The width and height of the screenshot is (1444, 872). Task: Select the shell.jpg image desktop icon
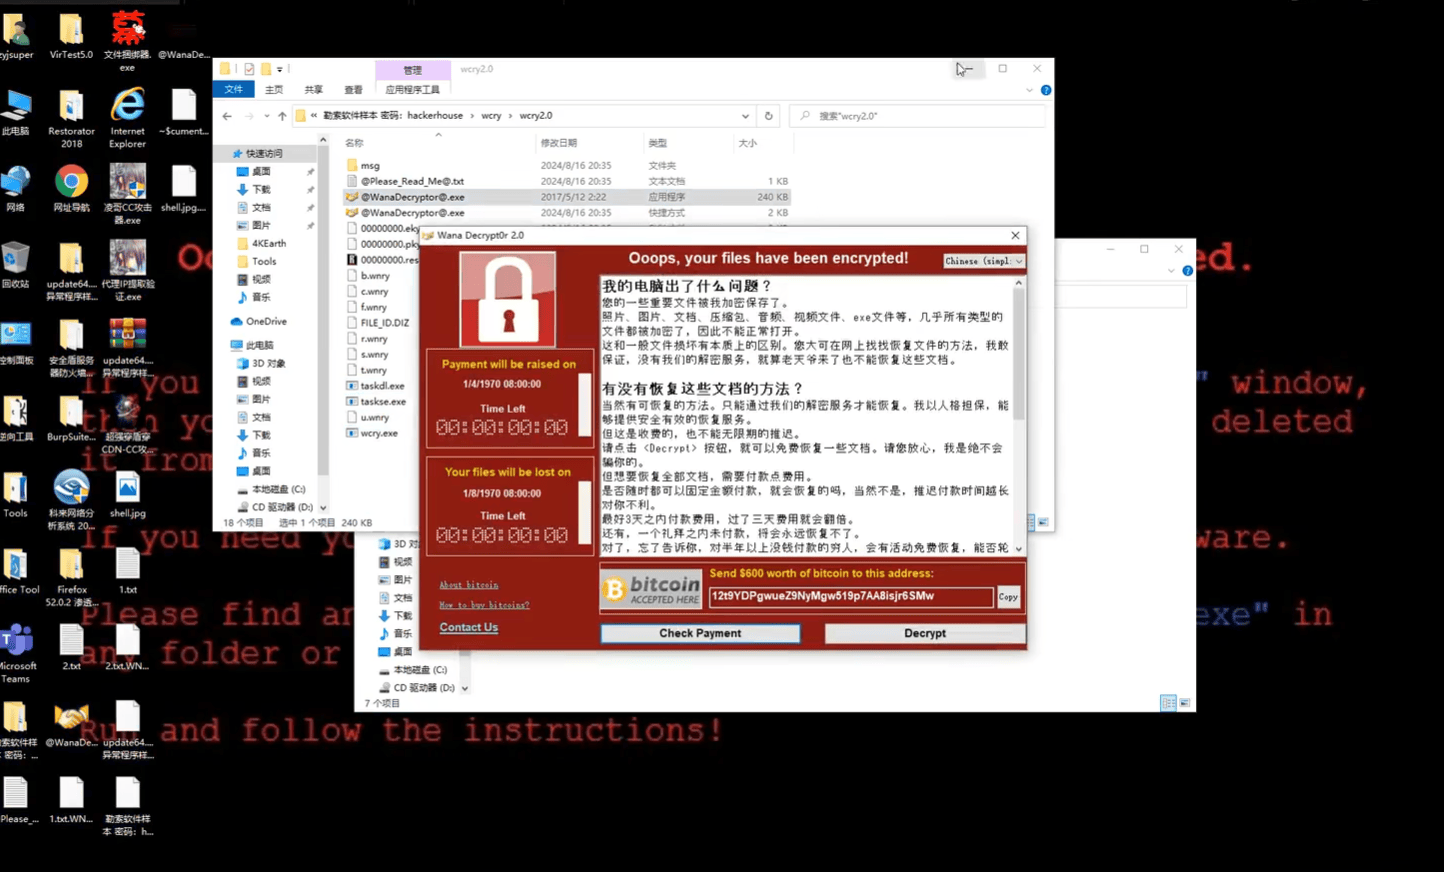(127, 496)
